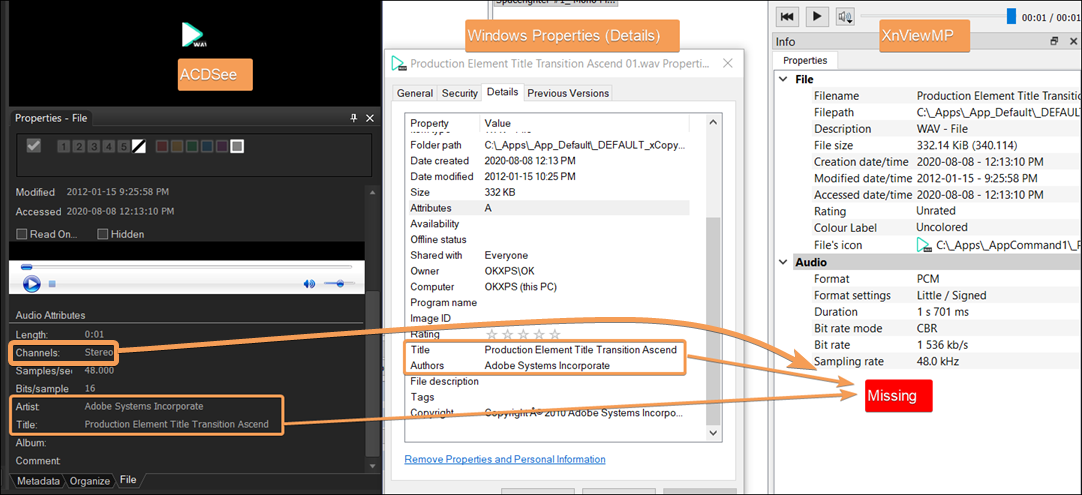Open the Previous Versions tab
Viewport: 1082px width, 495px height.
click(x=568, y=93)
